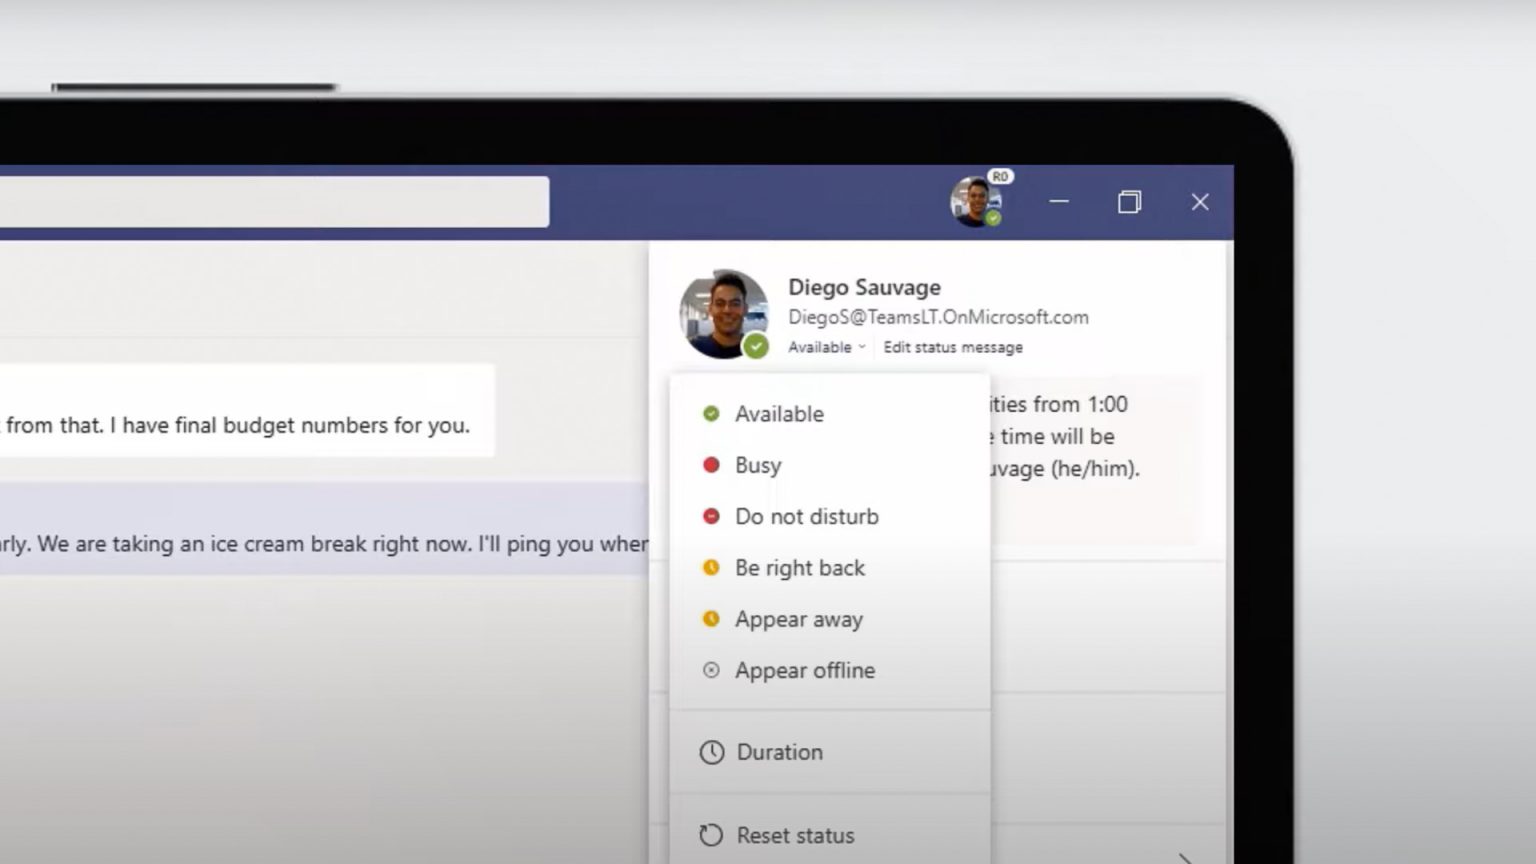The height and width of the screenshot is (864, 1536).
Task: Click the green presence badge on large photo
Action: pyautogui.click(x=756, y=346)
